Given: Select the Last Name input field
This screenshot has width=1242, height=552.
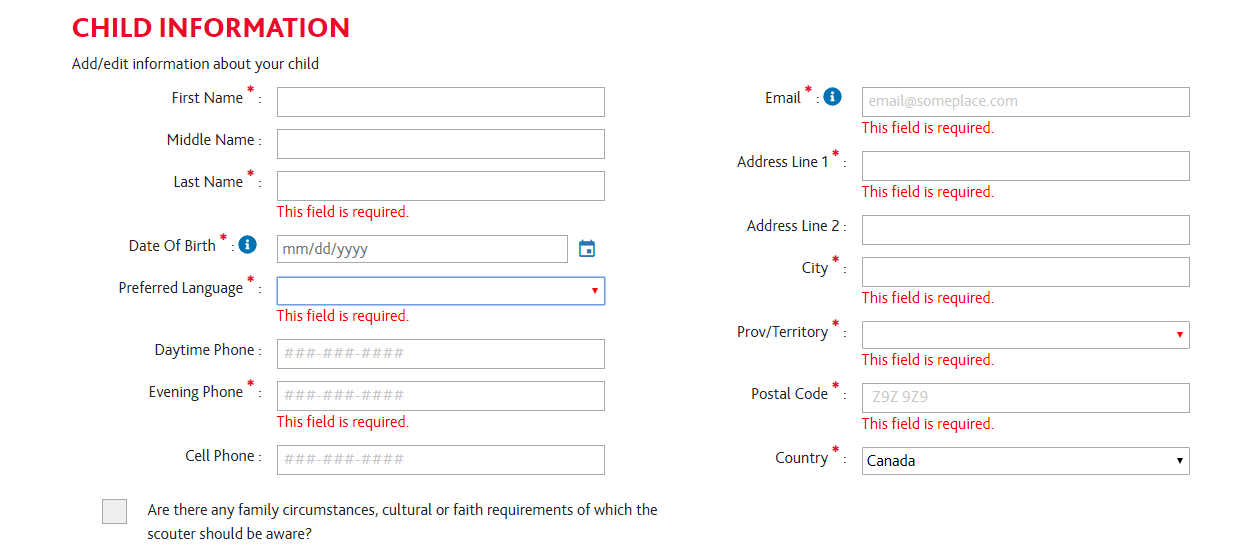Looking at the screenshot, I should pos(441,186).
